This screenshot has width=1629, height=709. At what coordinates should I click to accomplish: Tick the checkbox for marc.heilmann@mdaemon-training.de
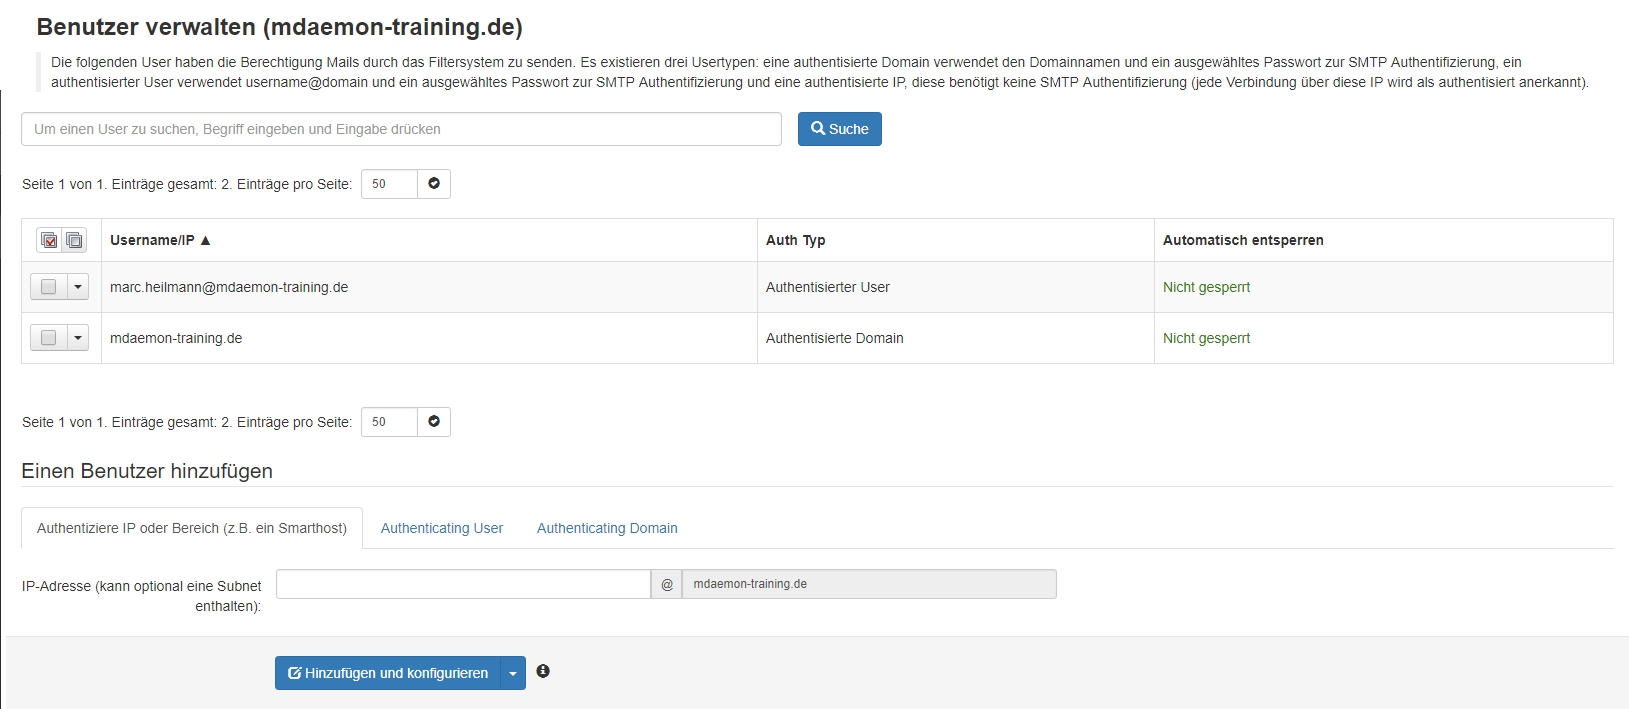[48, 287]
